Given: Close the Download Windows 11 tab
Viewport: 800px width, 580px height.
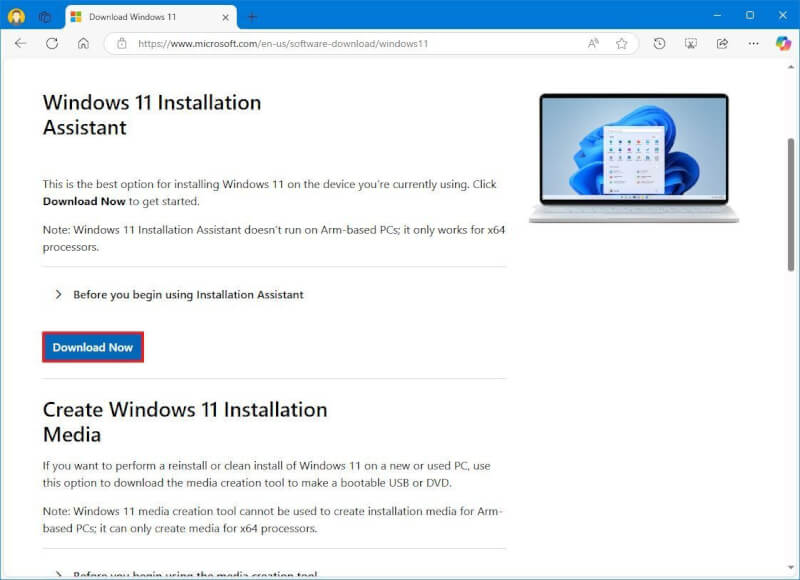Looking at the screenshot, I should coord(226,17).
